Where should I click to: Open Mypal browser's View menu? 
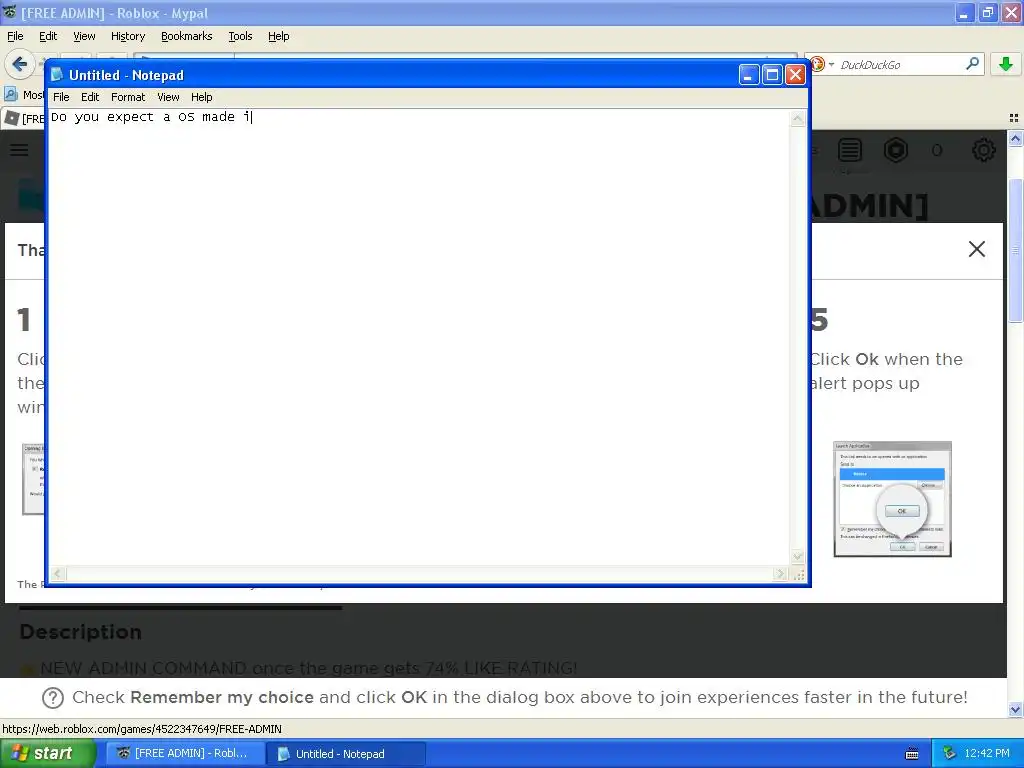84,36
